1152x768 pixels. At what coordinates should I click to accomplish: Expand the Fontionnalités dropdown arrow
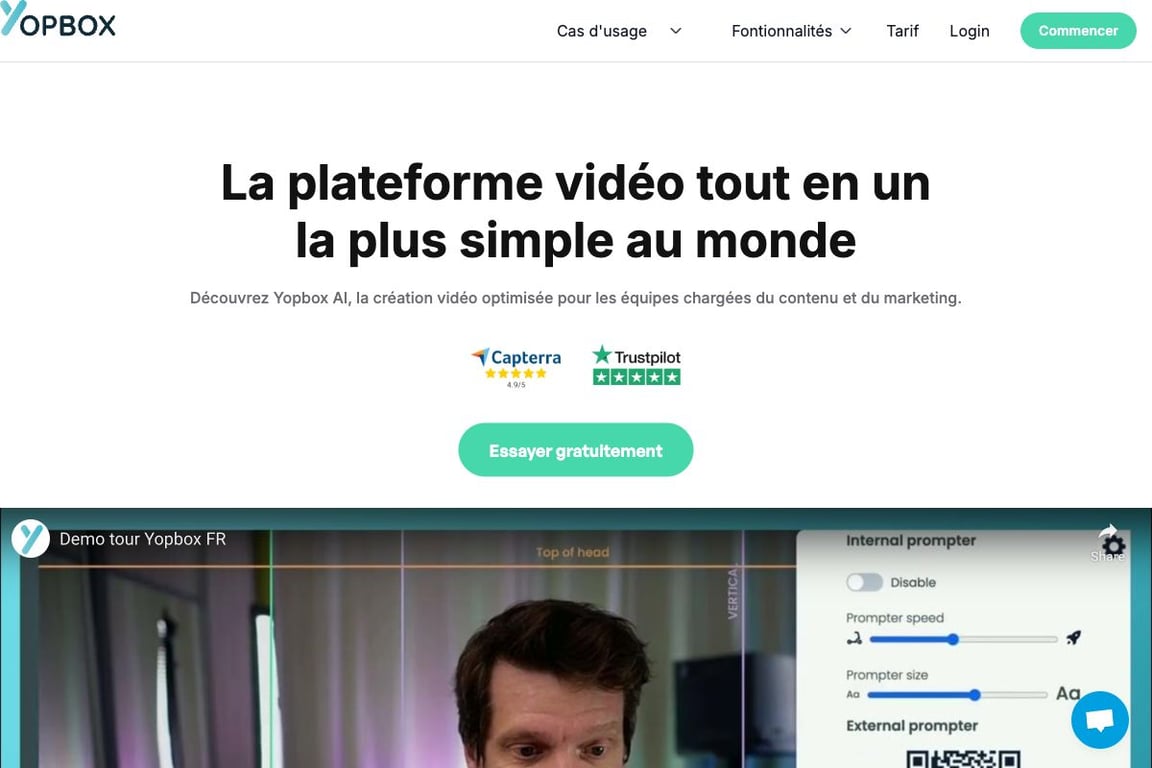(x=846, y=31)
